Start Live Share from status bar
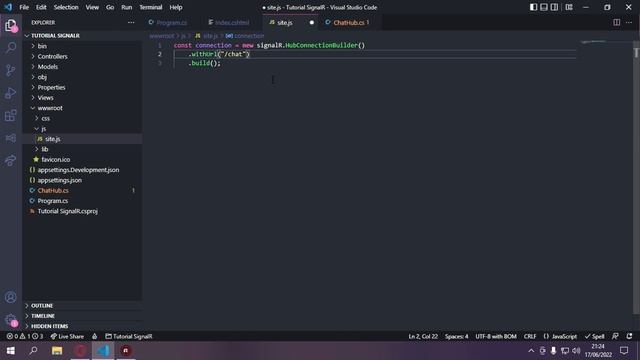Image resolution: width=640 pixels, height=360 pixels. point(67,336)
